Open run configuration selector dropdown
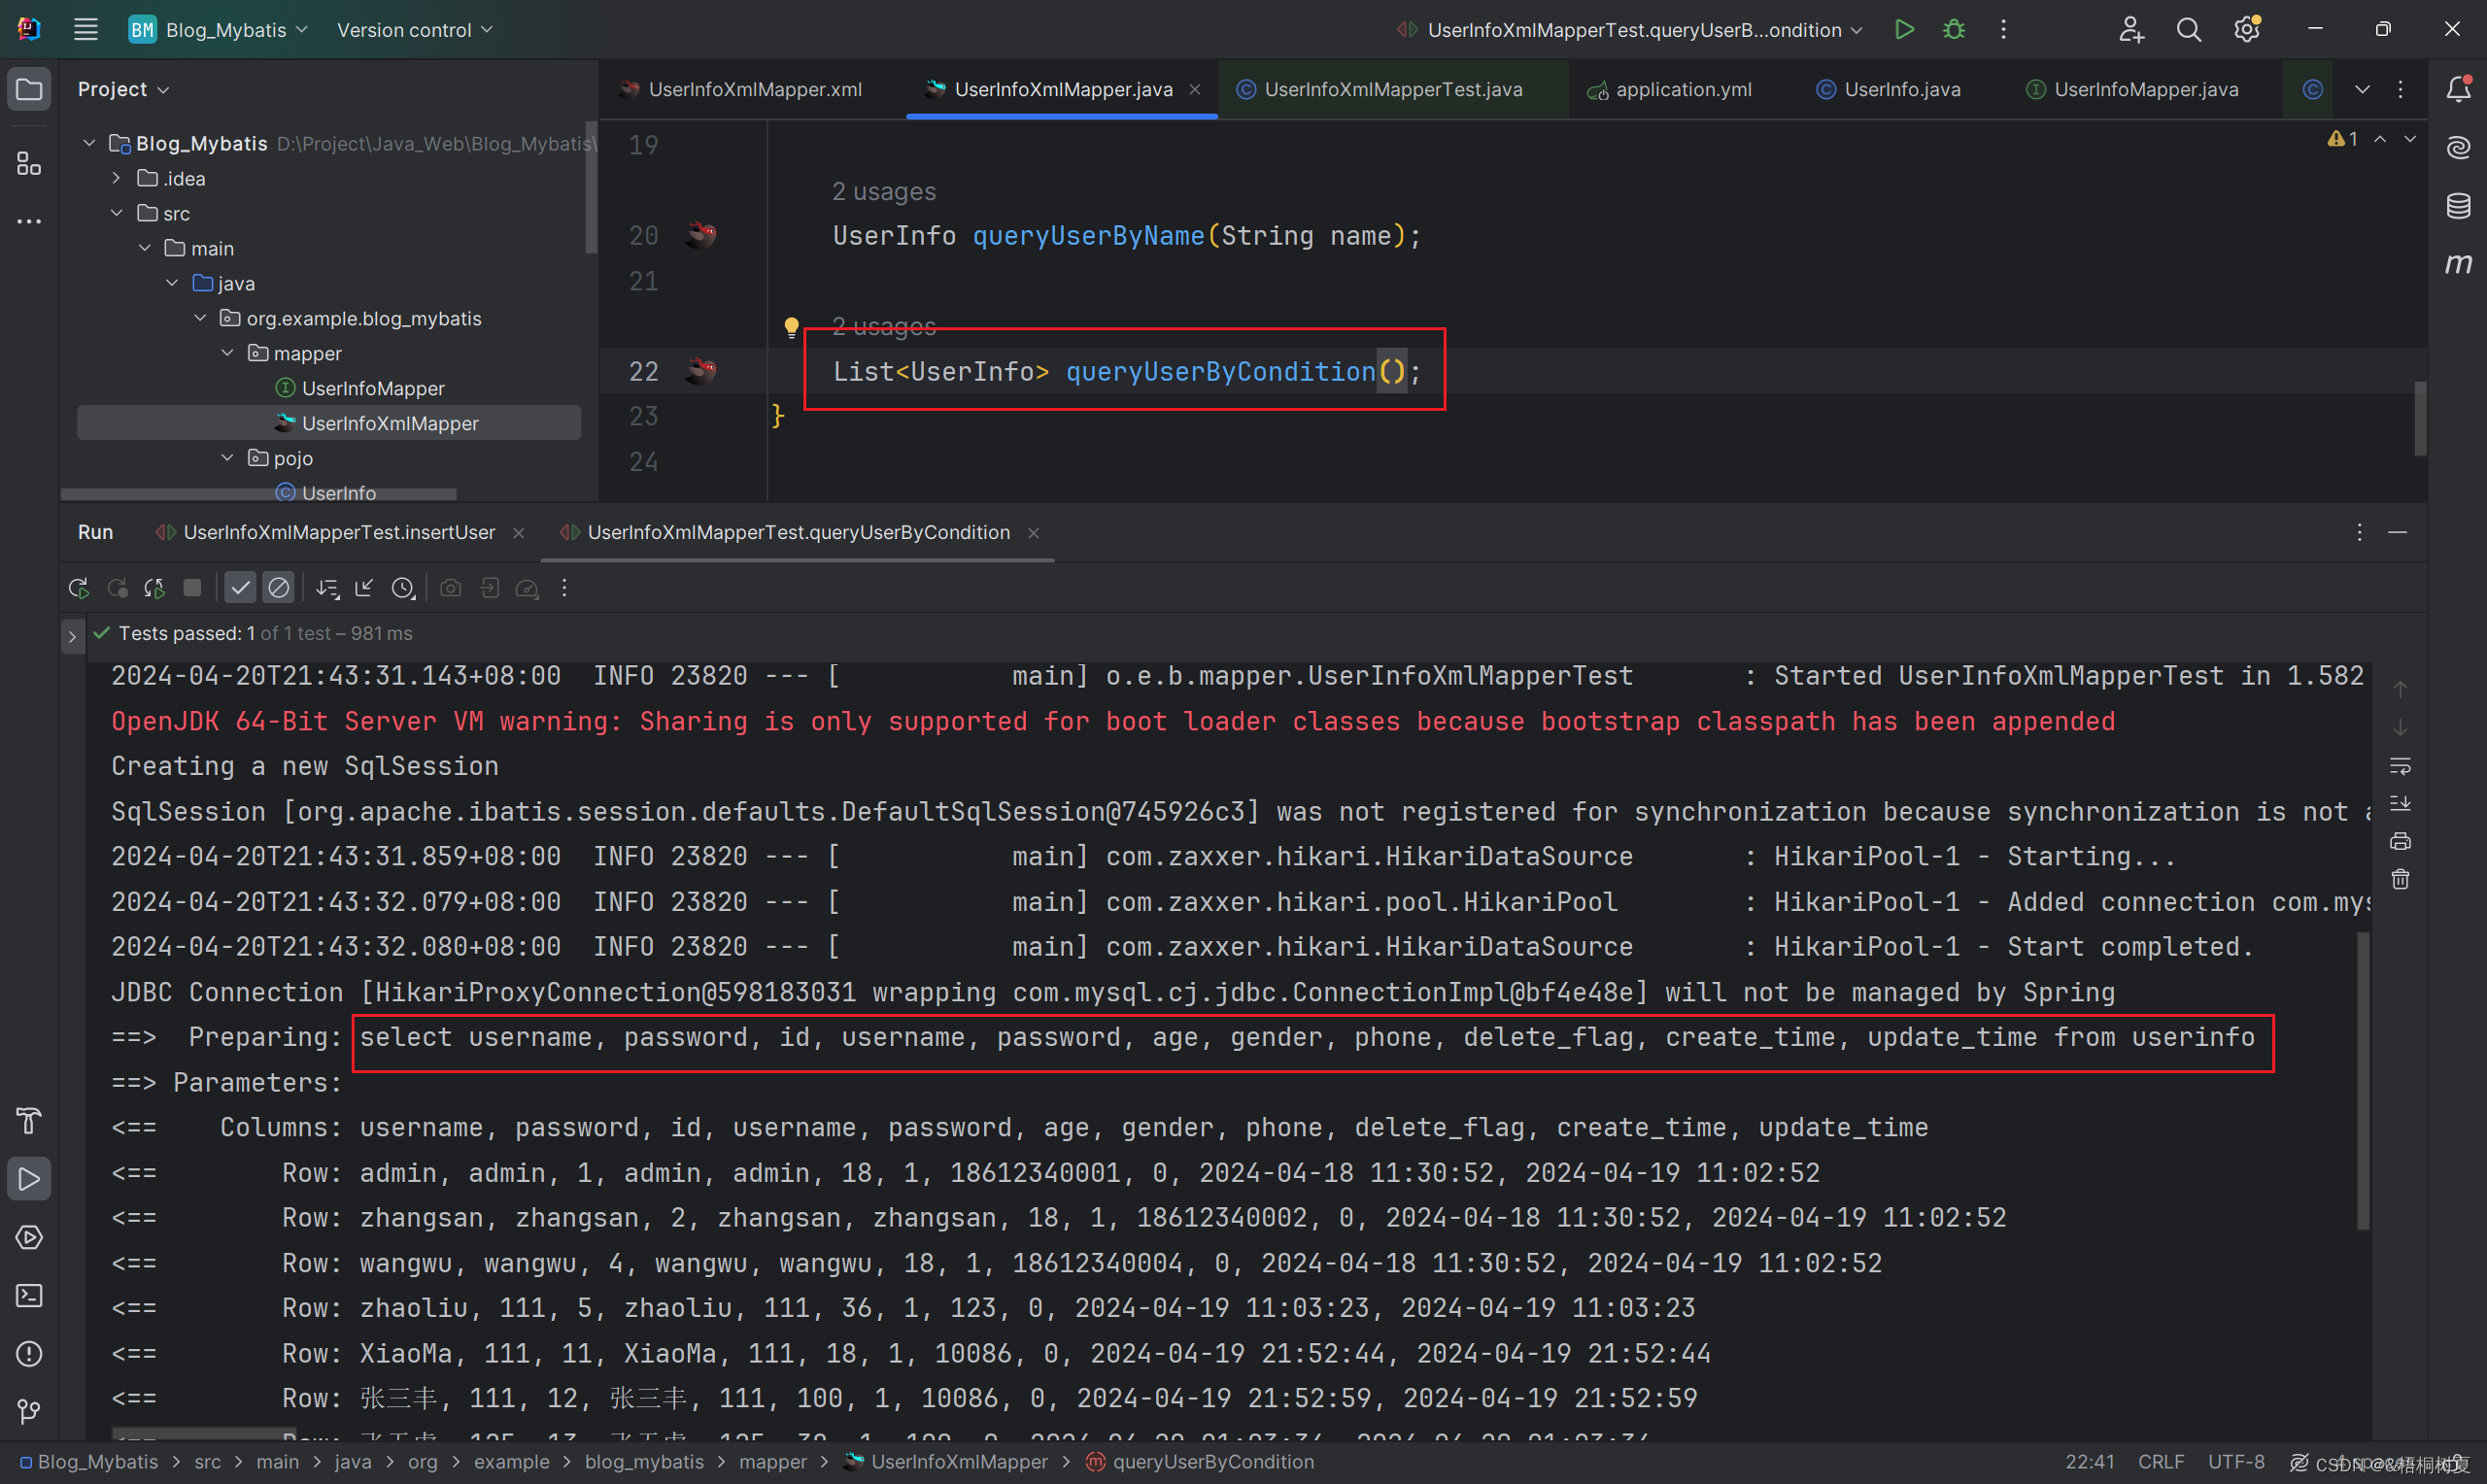This screenshot has height=1484, width=2487. point(1630,30)
